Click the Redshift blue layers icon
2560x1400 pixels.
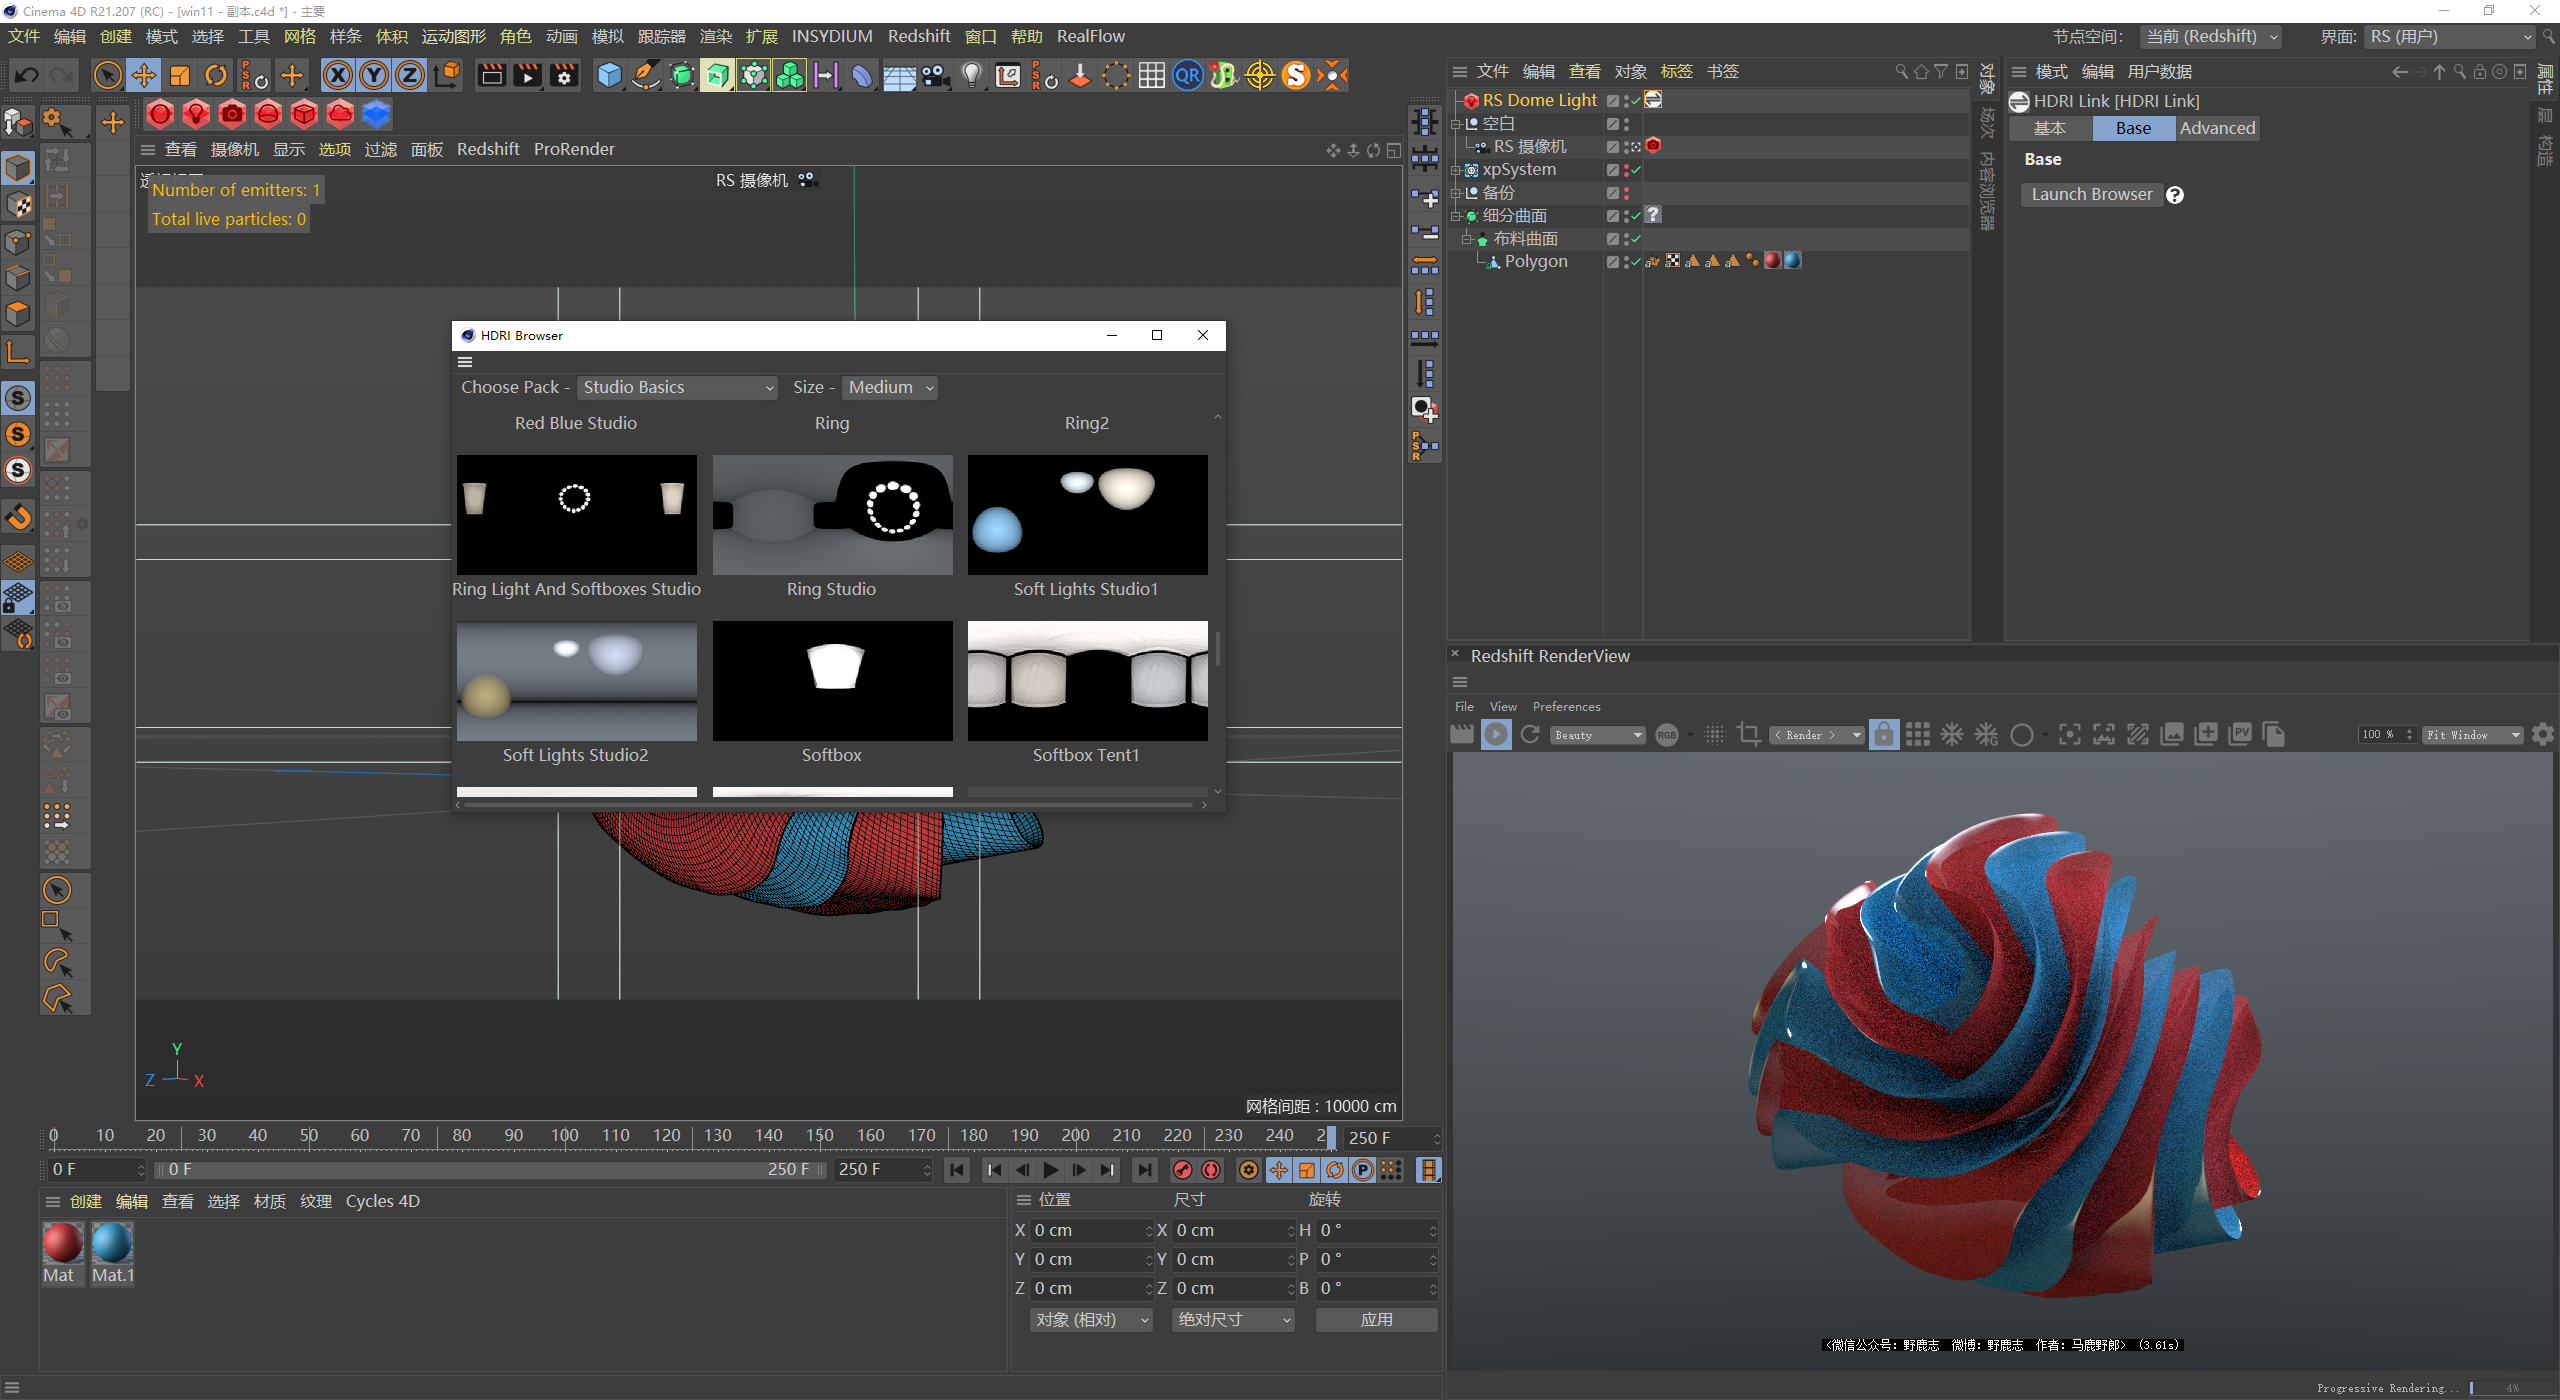pyautogui.click(x=376, y=115)
